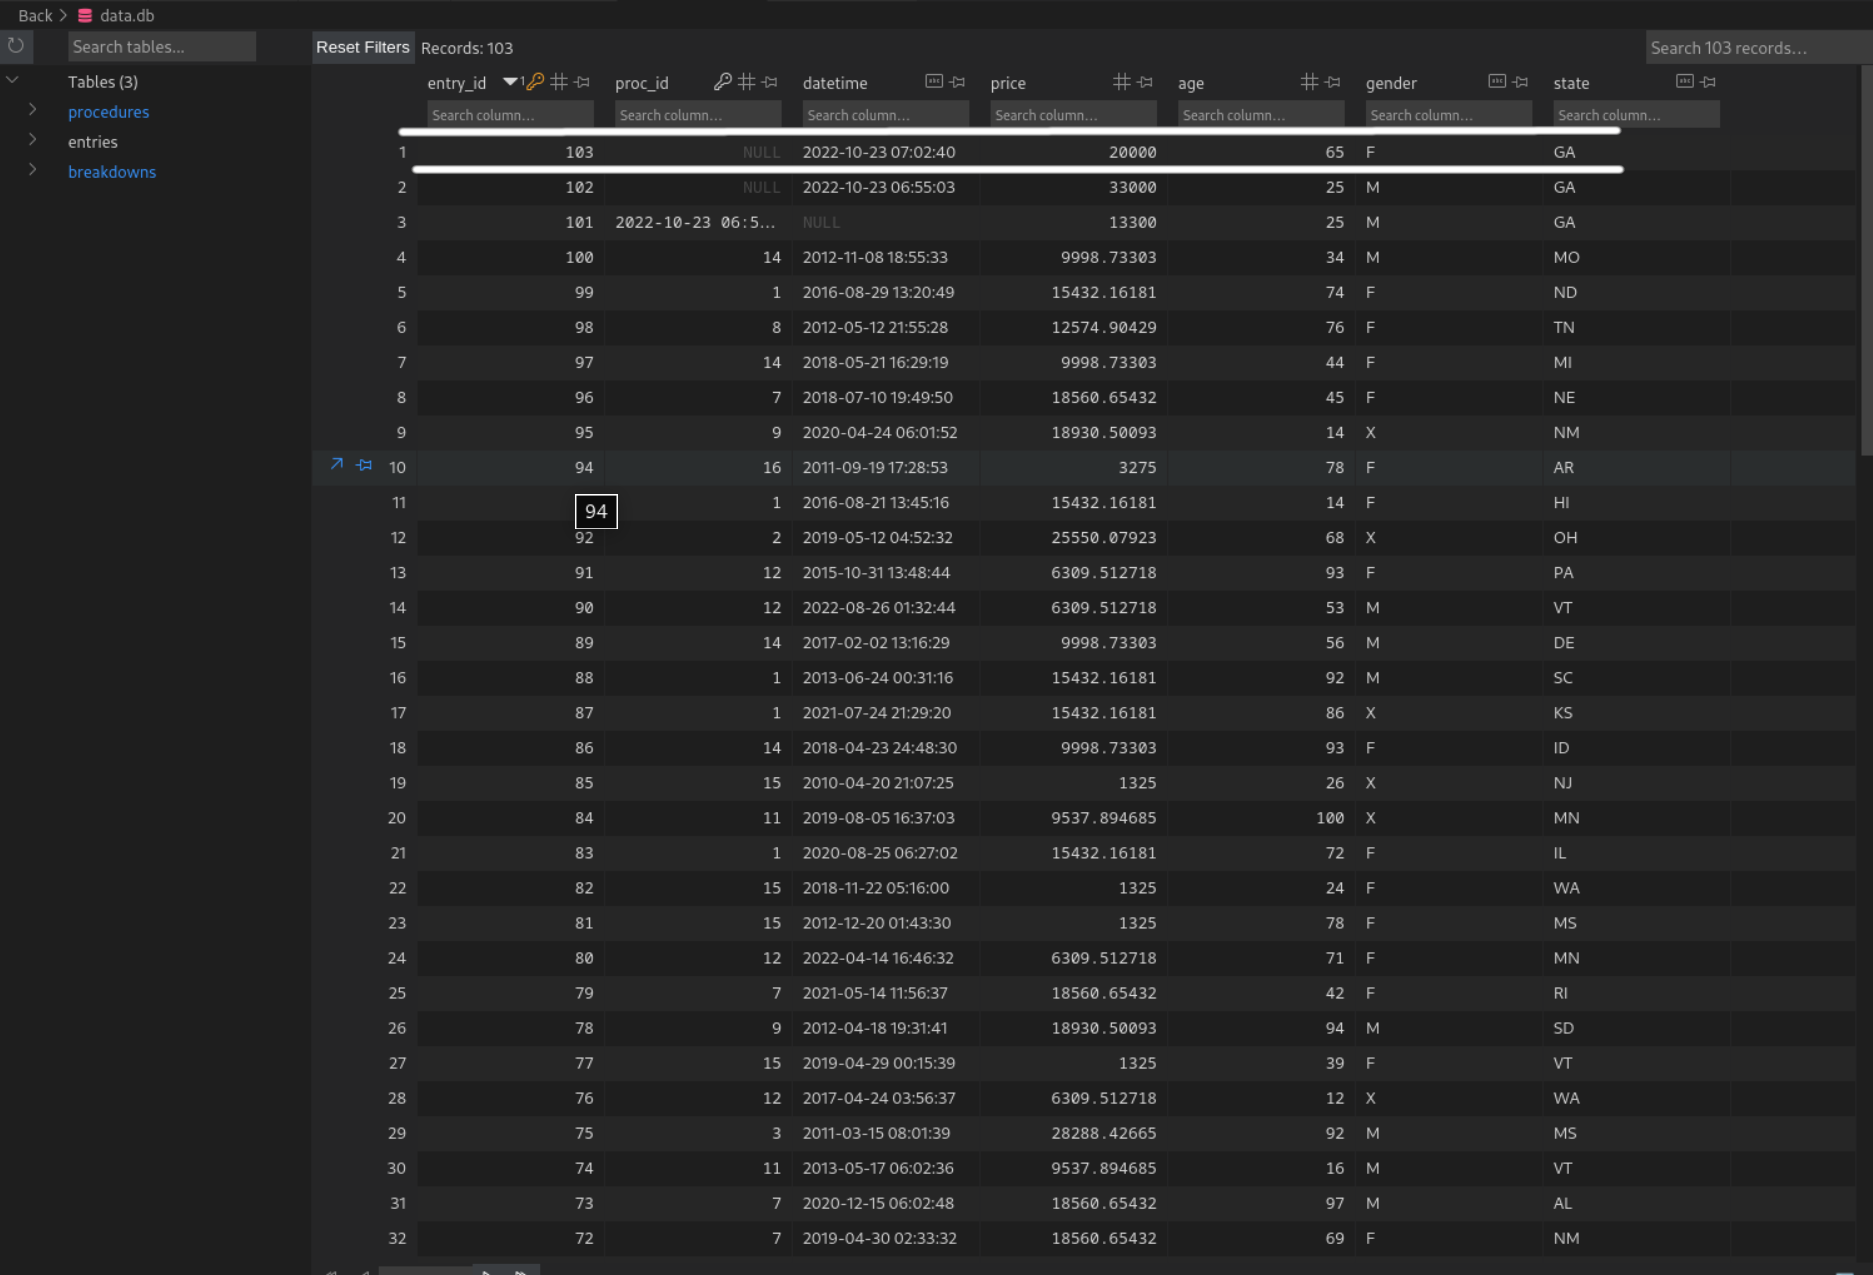
Task: Toggle the entry_id sort direction arrow
Action: pos(510,82)
